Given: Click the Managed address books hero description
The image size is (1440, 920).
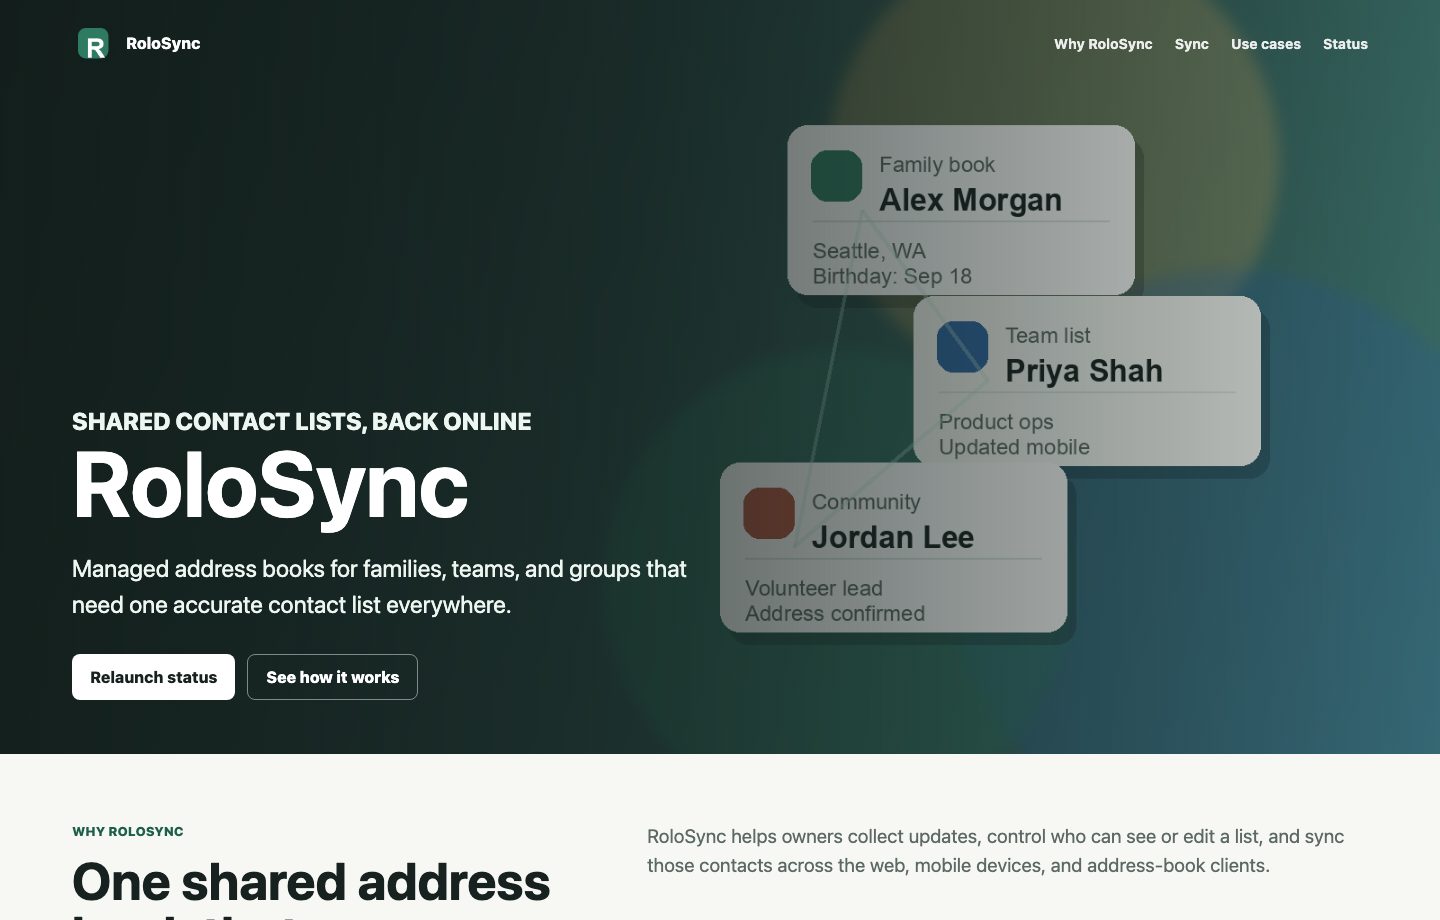Looking at the screenshot, I should (379, 587).
